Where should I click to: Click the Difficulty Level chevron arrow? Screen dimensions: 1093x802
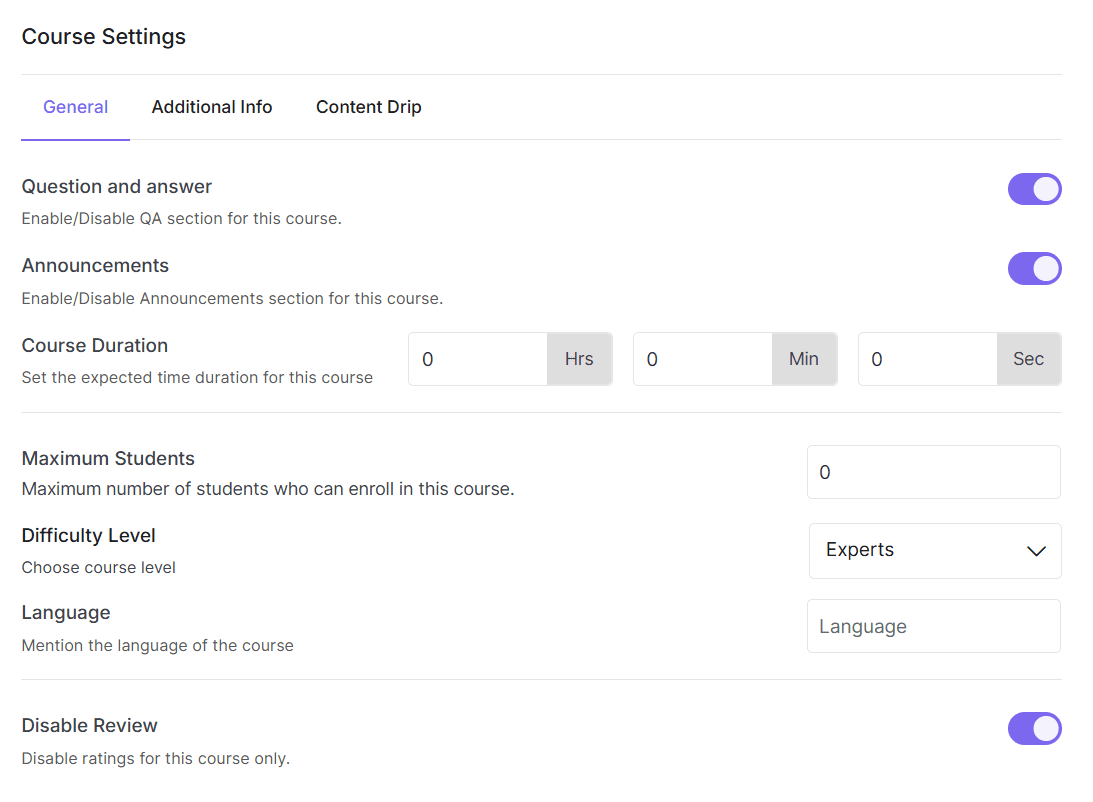coord(1037,551)
